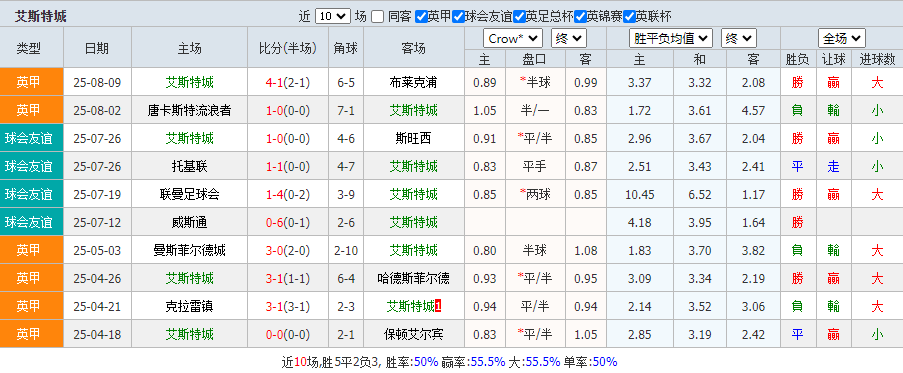This screenshot has height=373, width=903.
Task: Uncheck the 英甲 league filter checkbox
Action: pos(421,16)
